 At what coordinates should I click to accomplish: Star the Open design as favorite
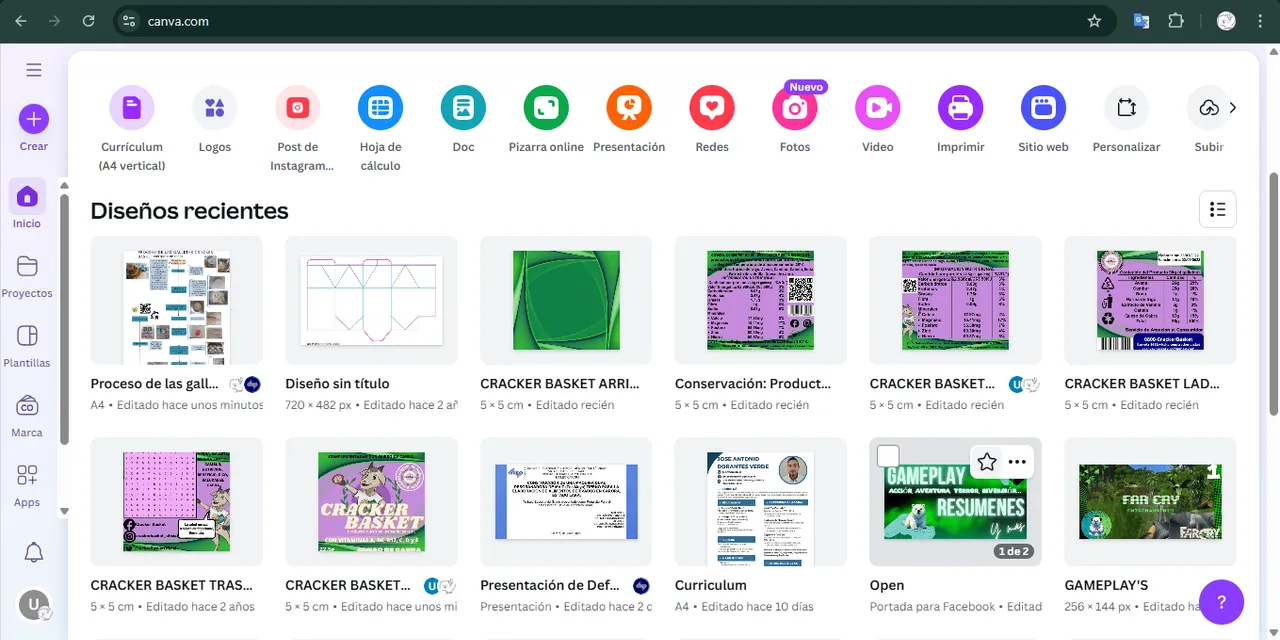(987, 462)
